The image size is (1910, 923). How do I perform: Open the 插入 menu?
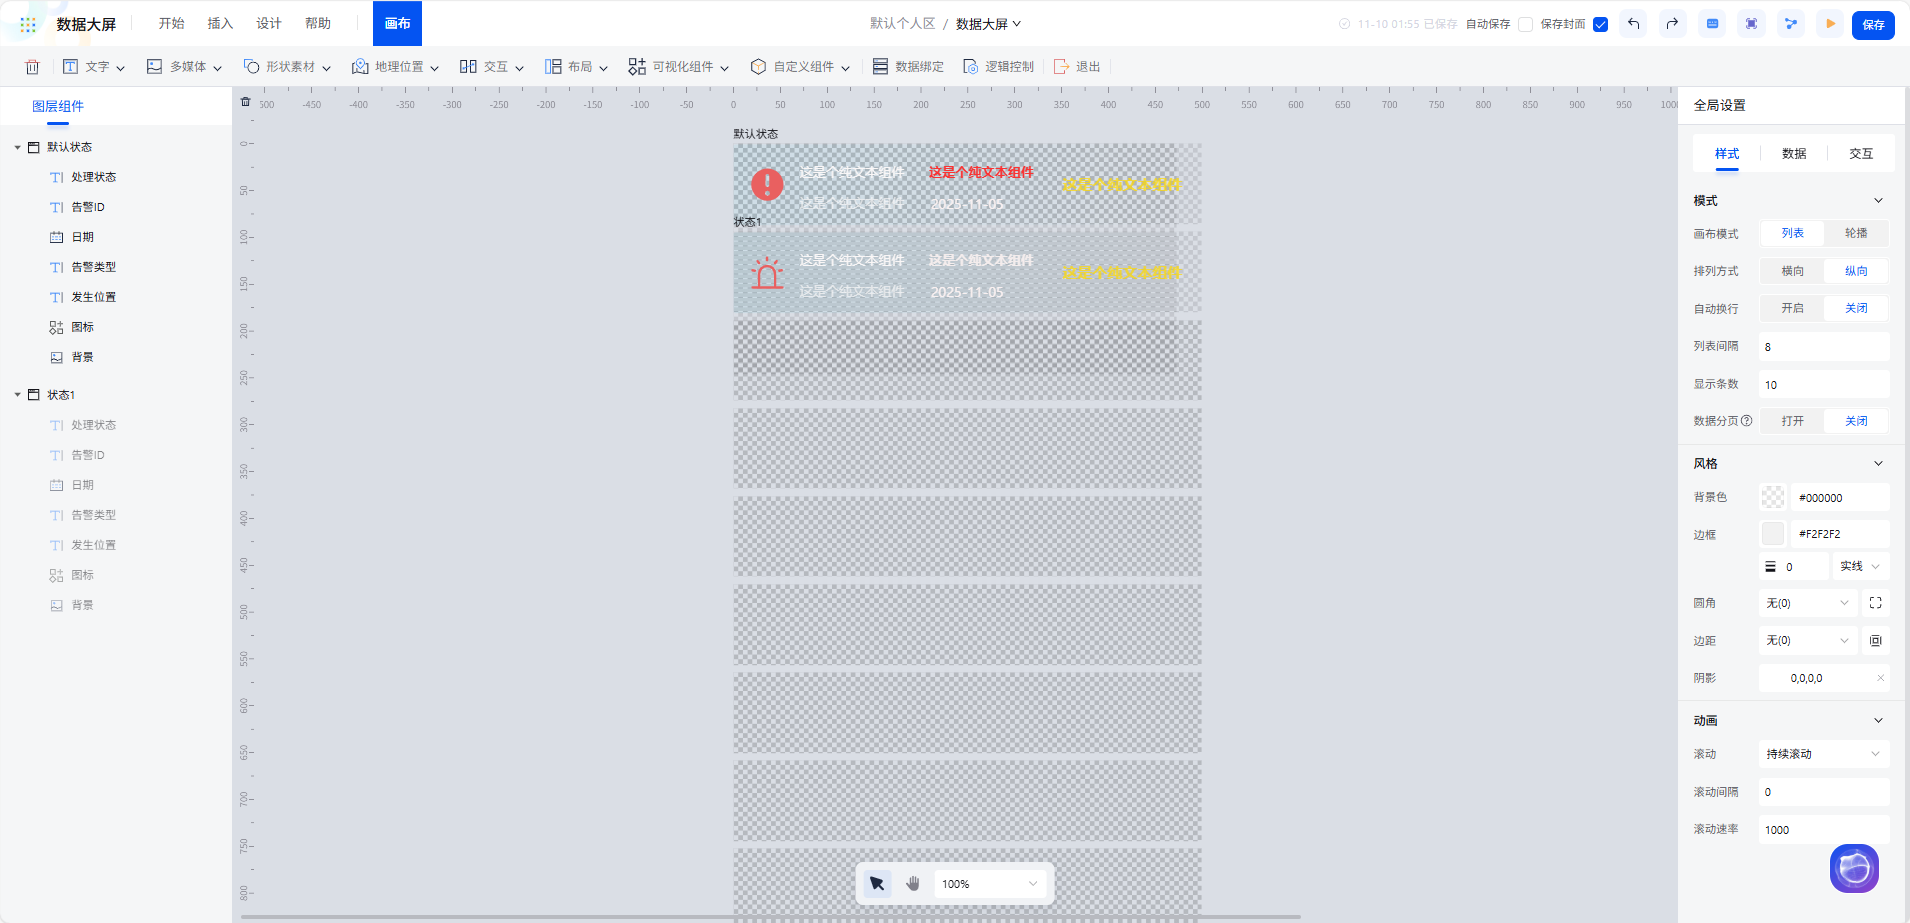220,24
